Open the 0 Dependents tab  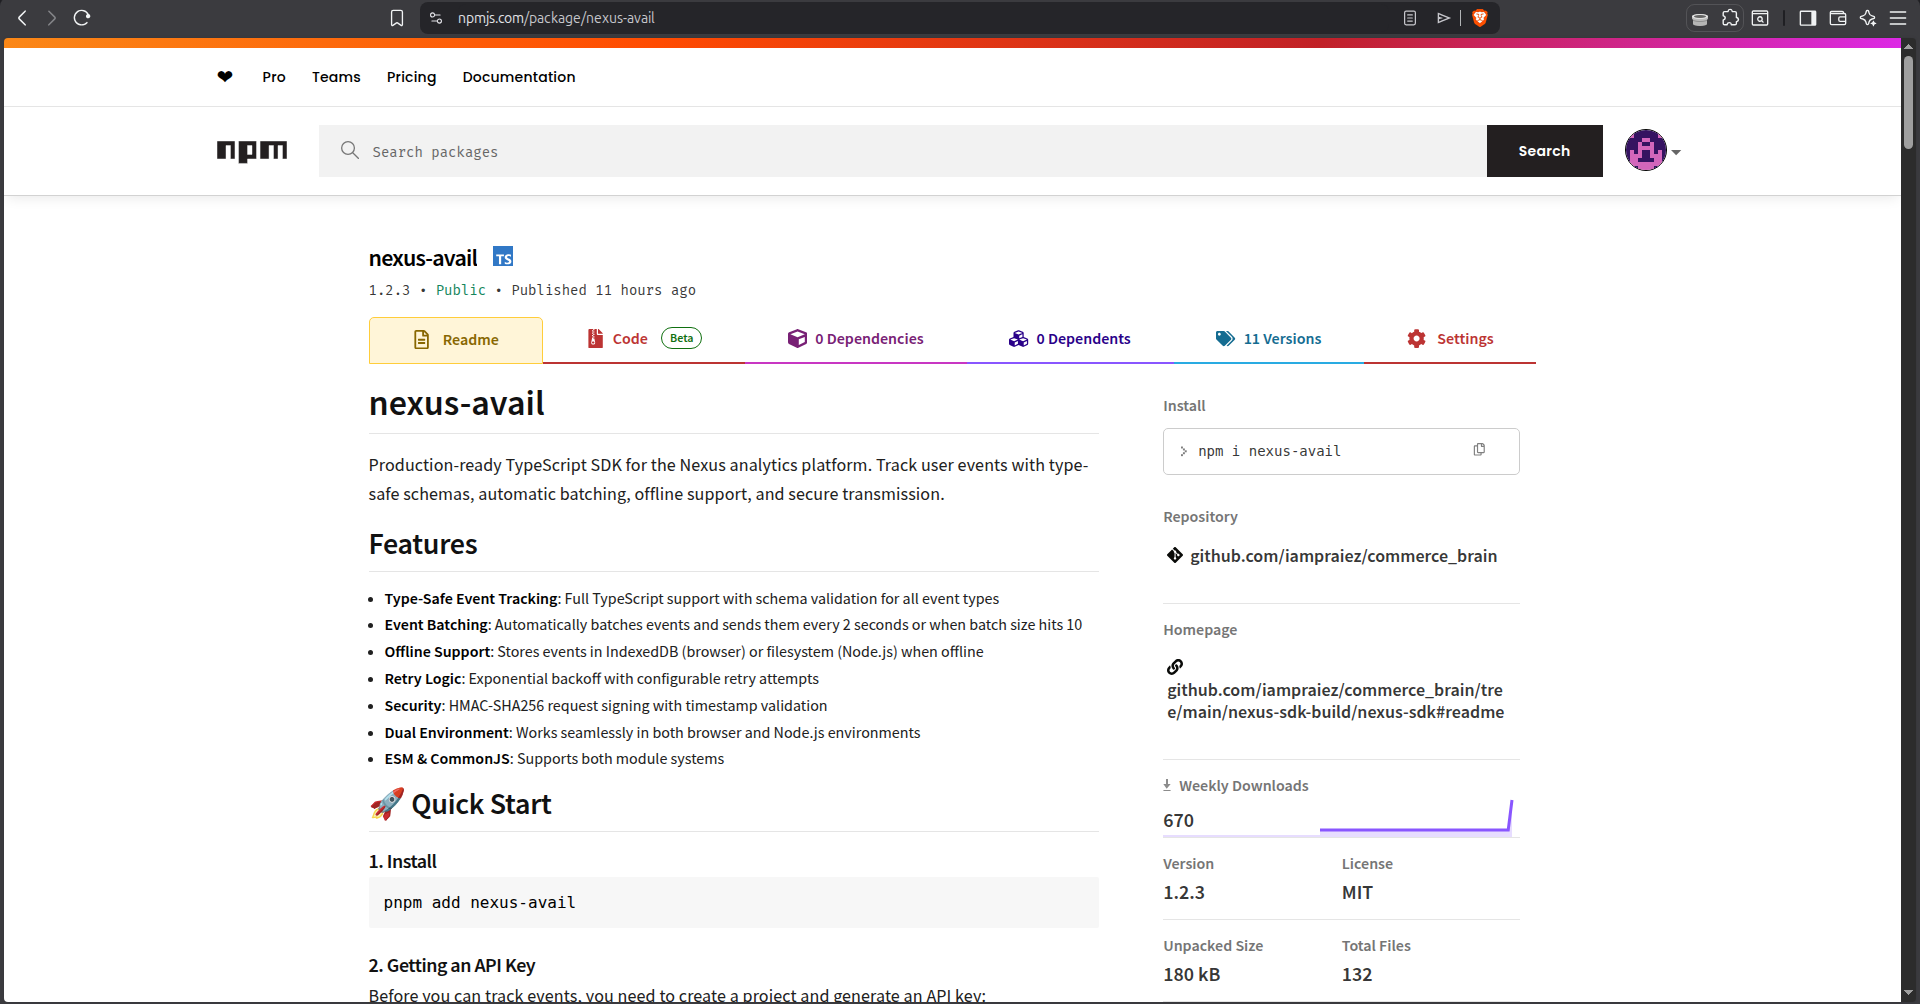tap(1069, 339)
